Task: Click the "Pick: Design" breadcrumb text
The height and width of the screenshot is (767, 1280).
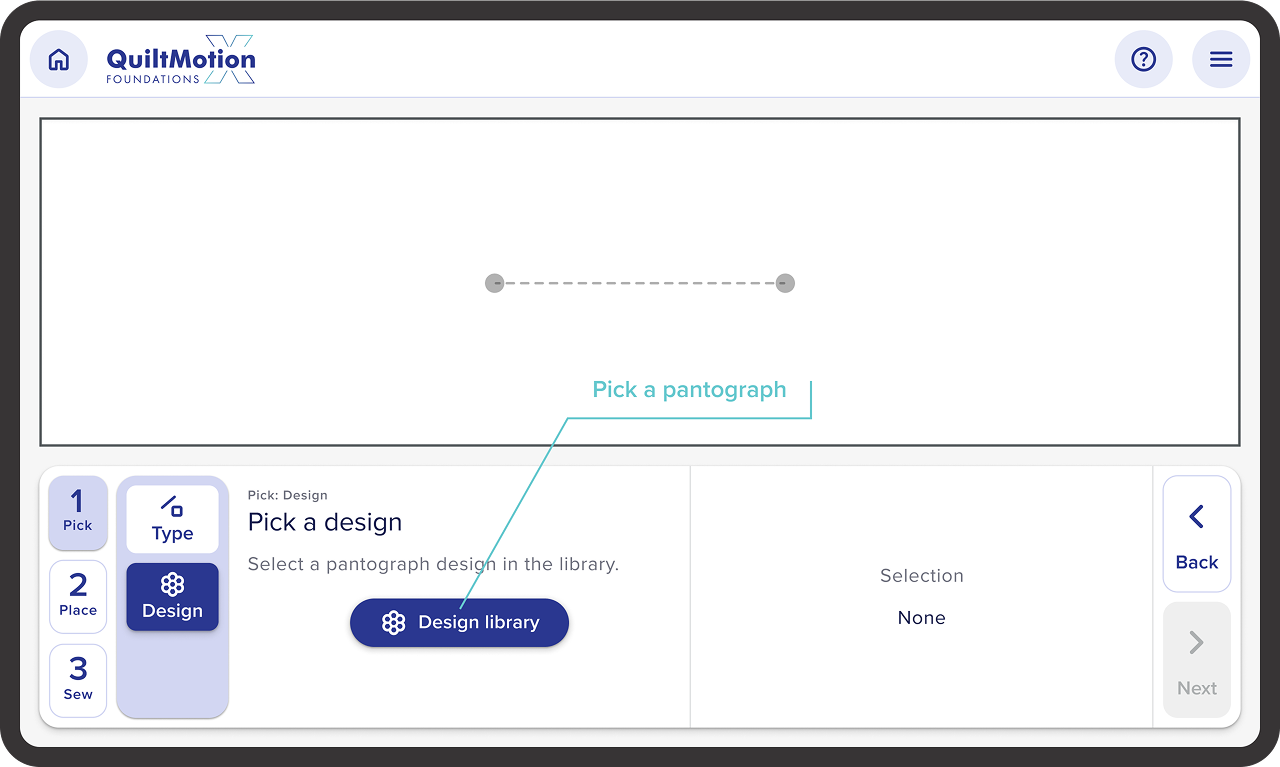Action: (288, 495)
